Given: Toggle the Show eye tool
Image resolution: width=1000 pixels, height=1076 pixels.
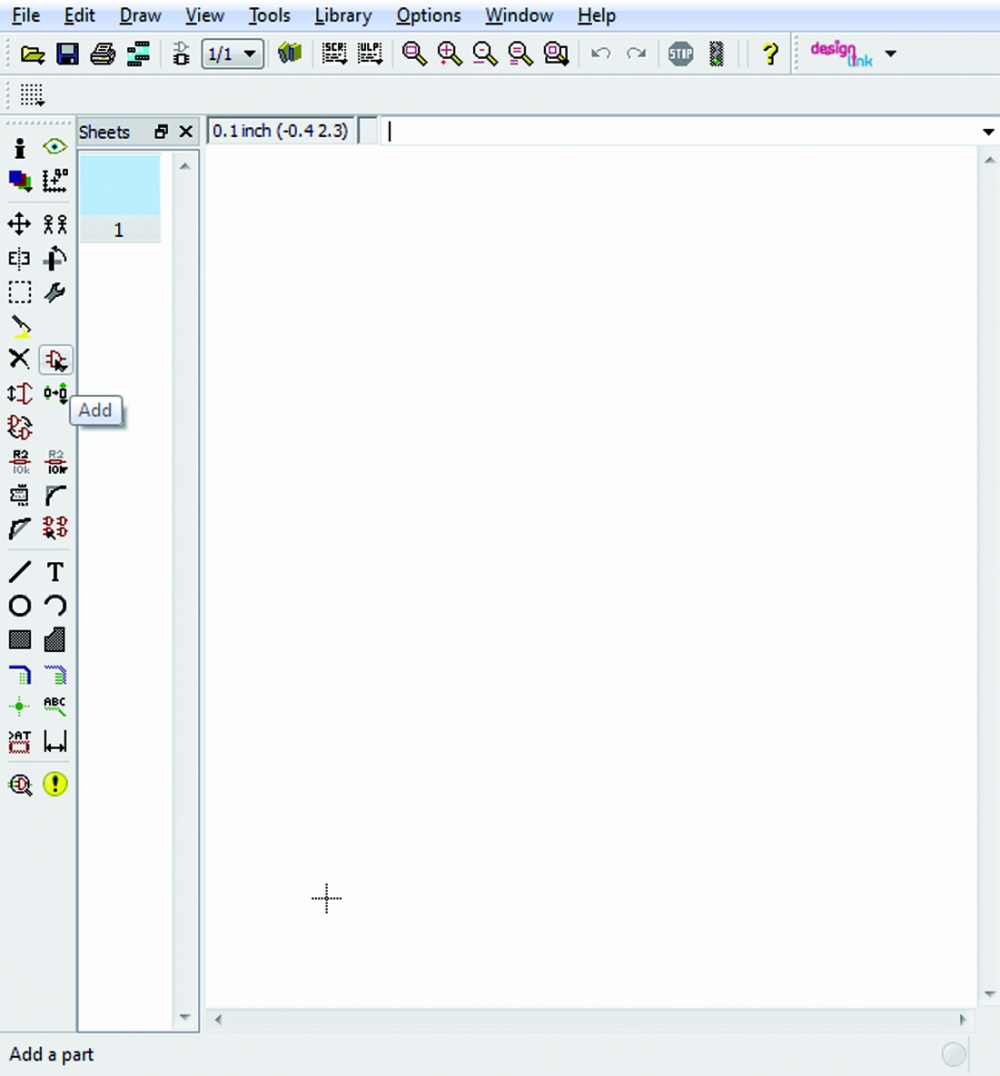Looking at the screenshot, I should [x=55, y=147].
